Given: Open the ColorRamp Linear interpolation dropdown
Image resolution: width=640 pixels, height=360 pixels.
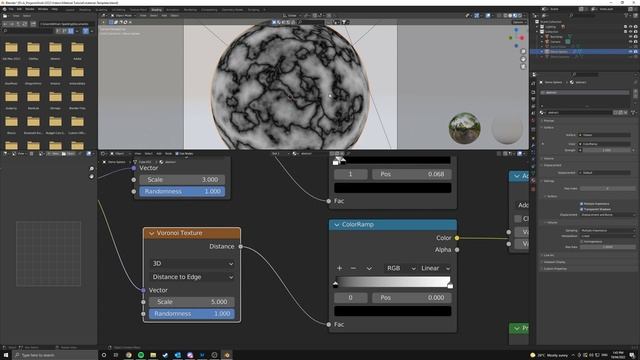Looking at the screenshot, I should 435,268.
